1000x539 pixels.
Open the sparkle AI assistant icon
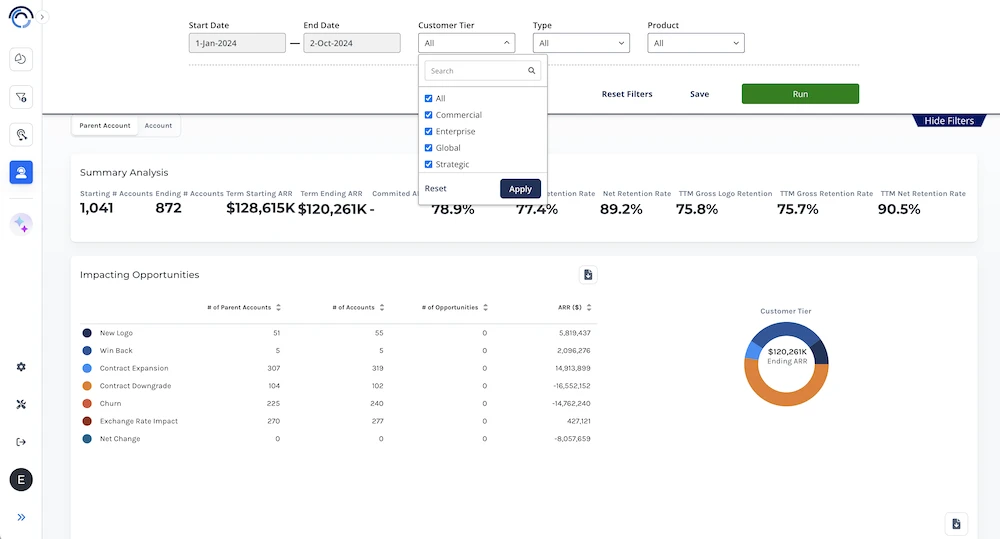click(21, 225)
